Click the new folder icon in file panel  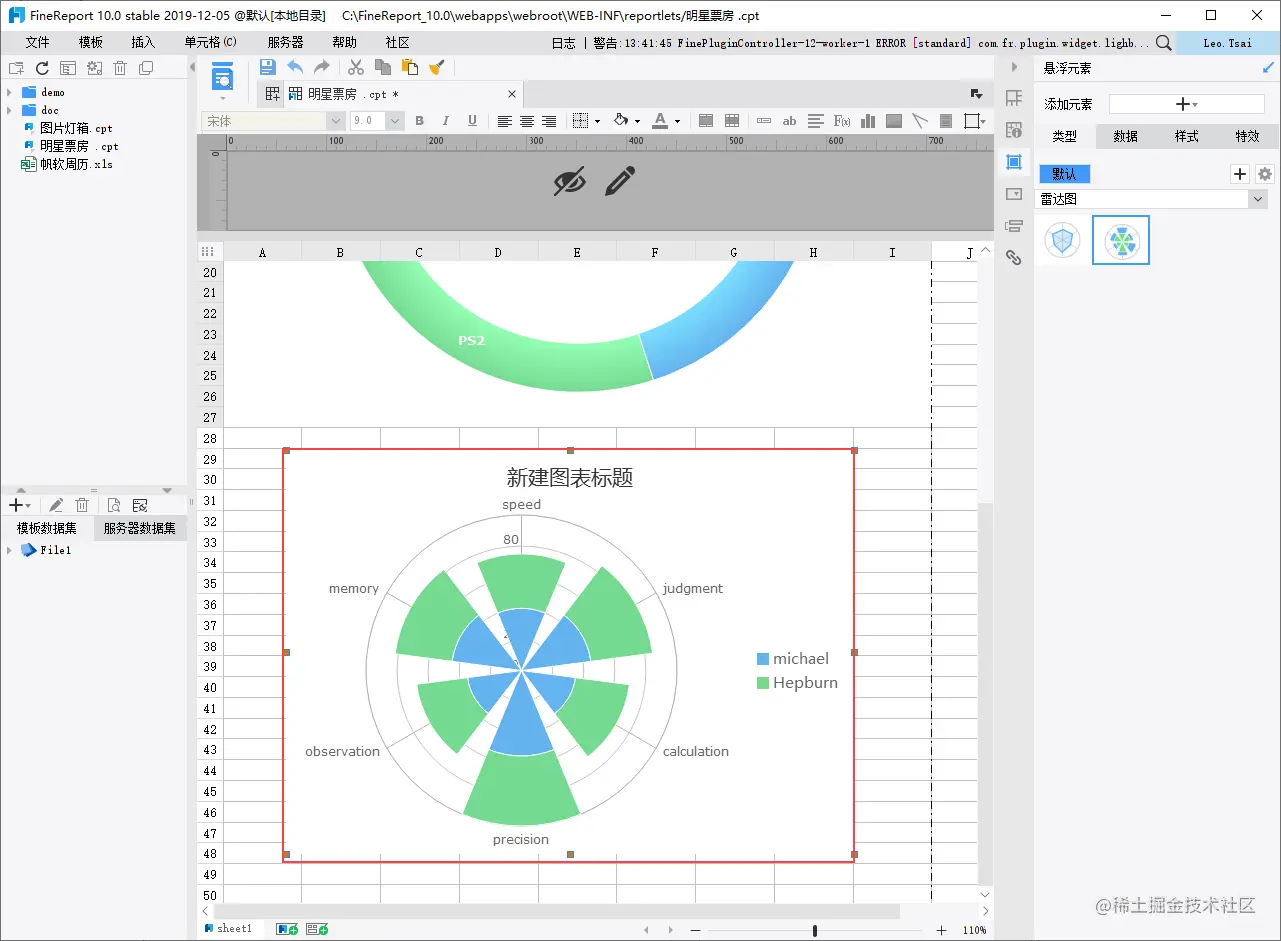[x=16, y=68]
